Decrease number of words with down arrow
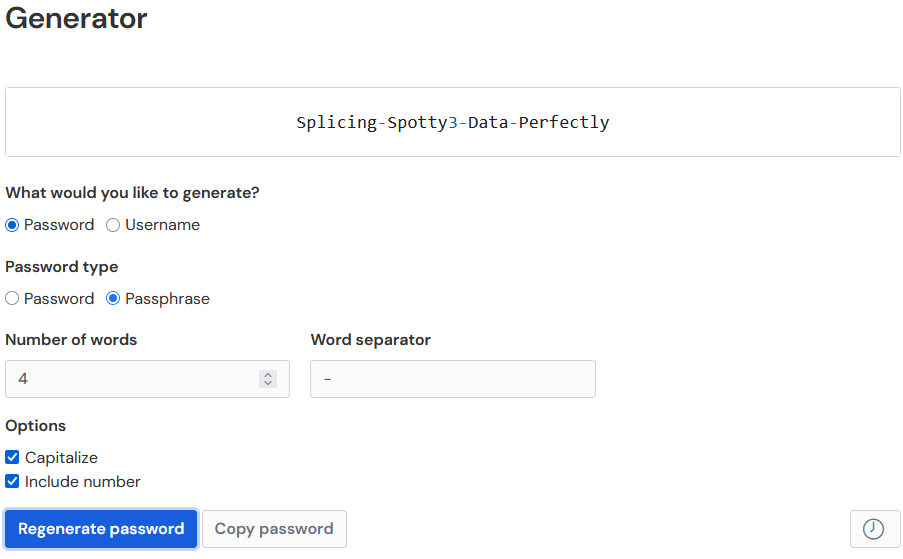Viewport: 903px width, 559px height. click(267, 383)
